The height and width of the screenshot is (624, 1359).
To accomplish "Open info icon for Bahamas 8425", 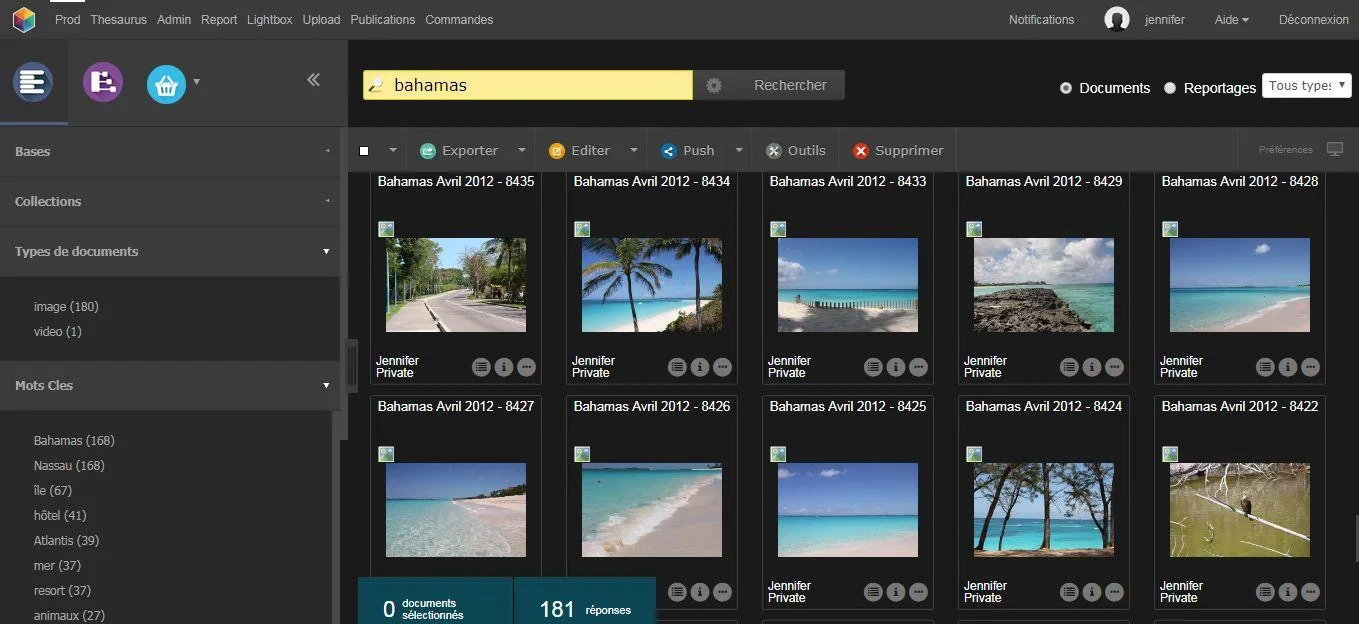I will click(x=896, y=592).
